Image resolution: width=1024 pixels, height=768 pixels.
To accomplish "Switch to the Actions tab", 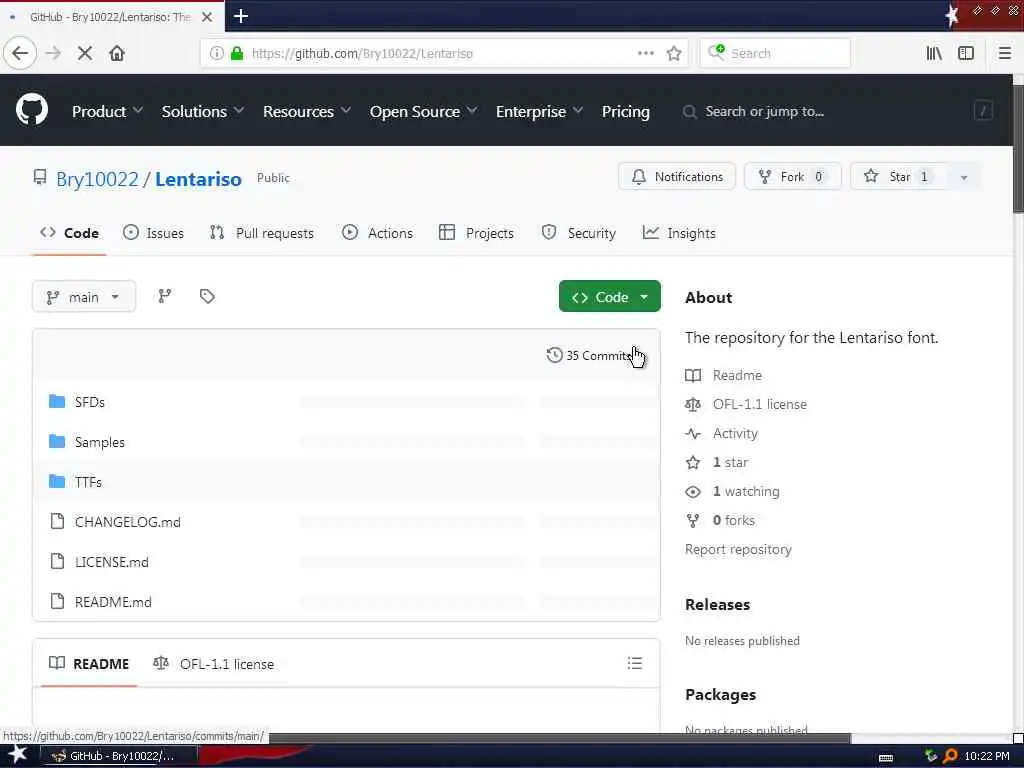I will pos(377,233).
